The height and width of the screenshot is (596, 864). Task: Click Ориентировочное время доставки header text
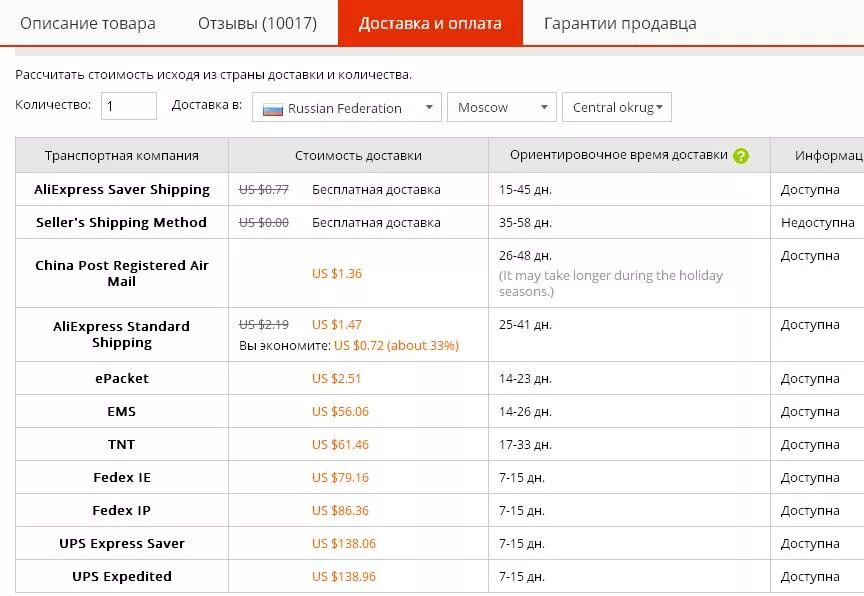click(619, 155)
